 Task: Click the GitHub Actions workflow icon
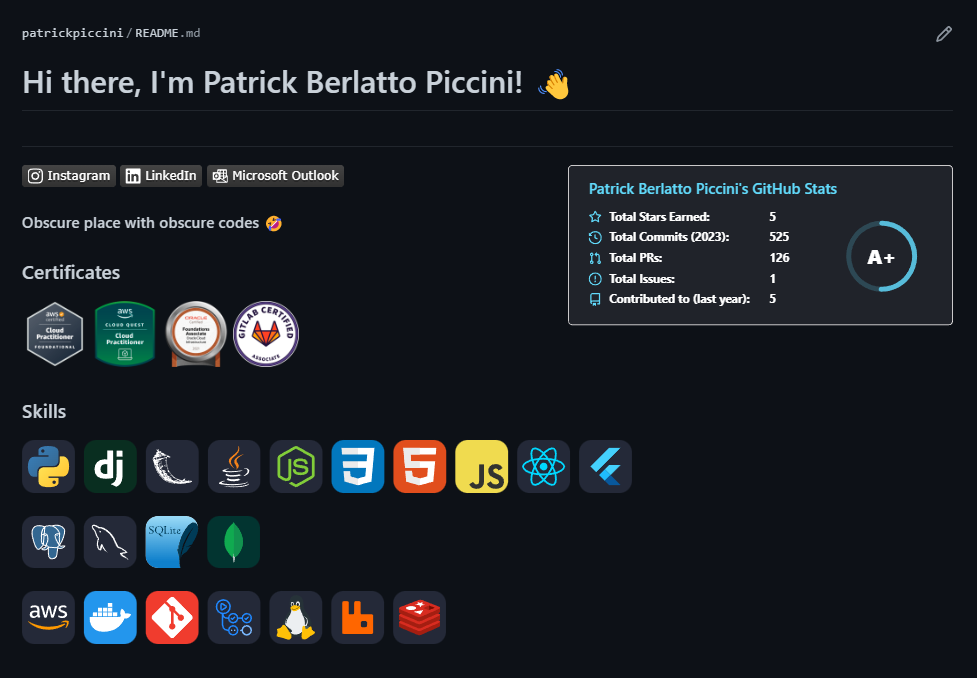234,618
